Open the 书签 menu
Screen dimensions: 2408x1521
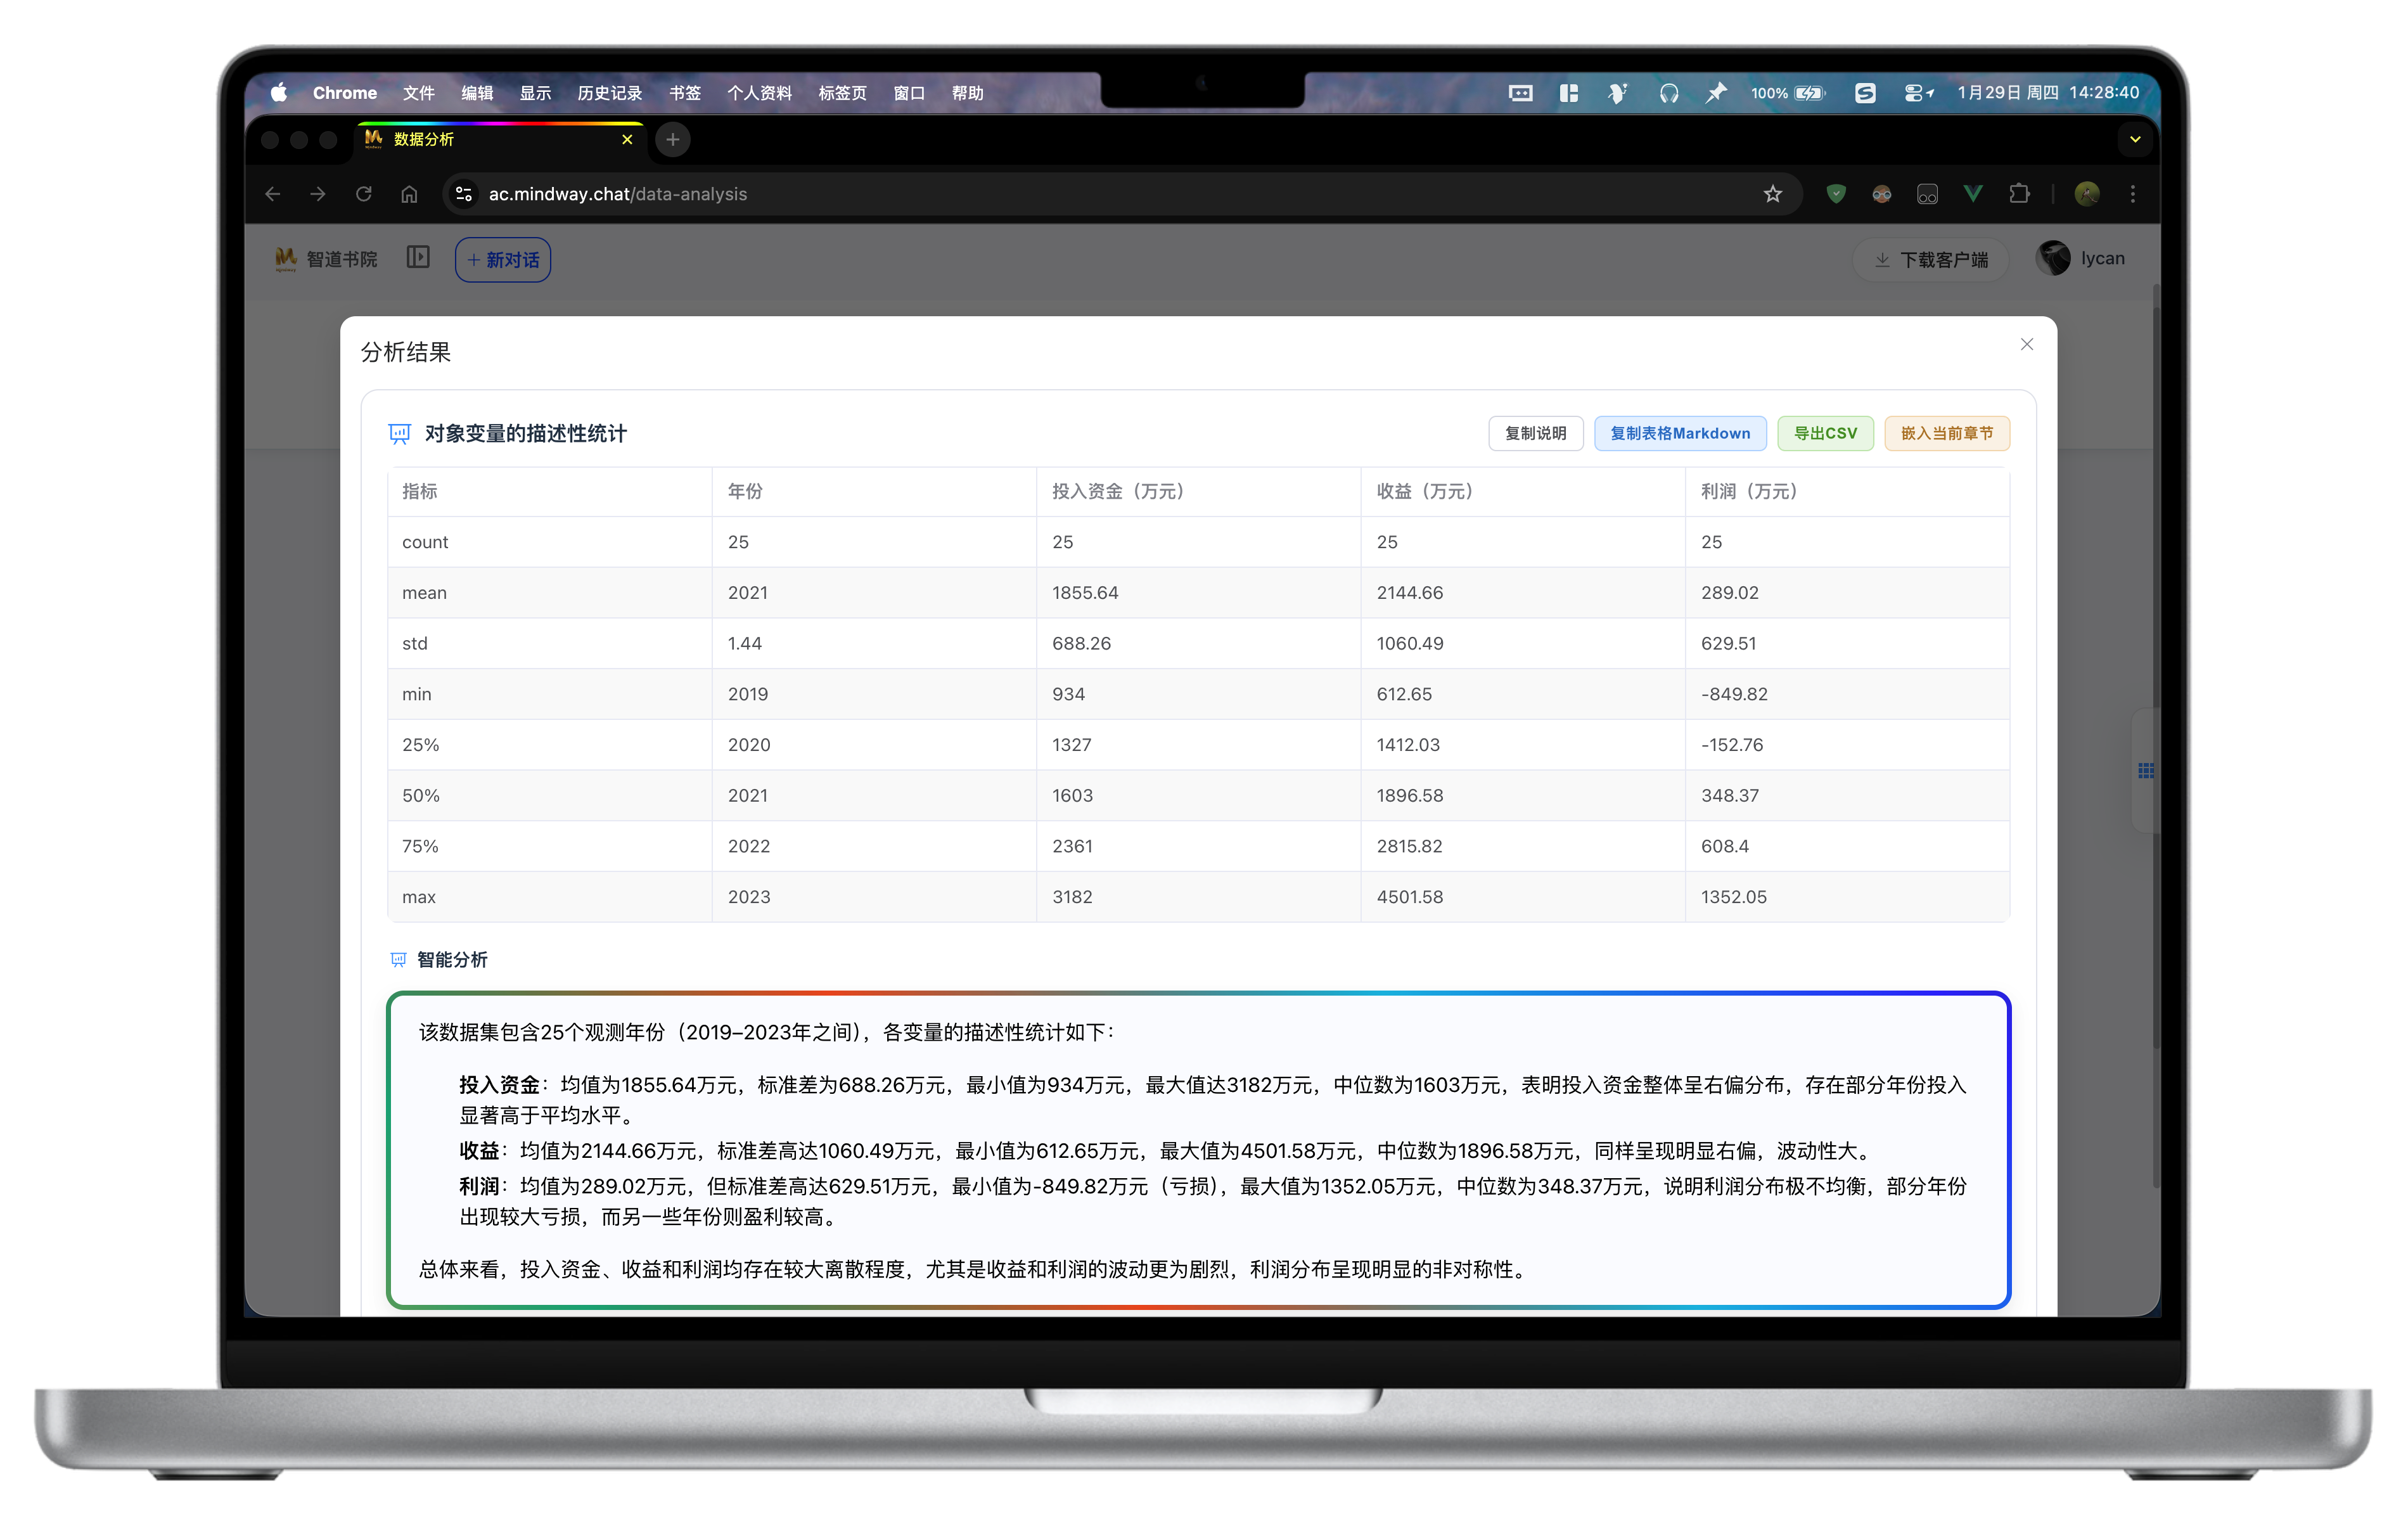(x=684, y=93)
